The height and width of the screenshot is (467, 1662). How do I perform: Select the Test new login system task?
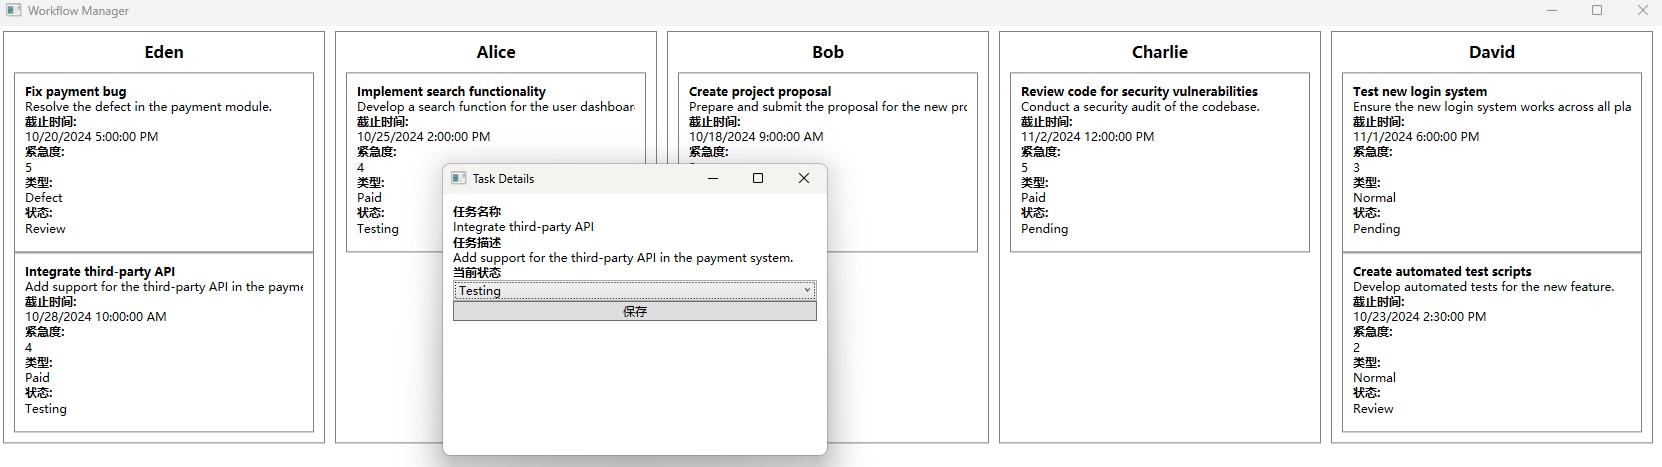pyautogui.click(x=1491, y=160)
